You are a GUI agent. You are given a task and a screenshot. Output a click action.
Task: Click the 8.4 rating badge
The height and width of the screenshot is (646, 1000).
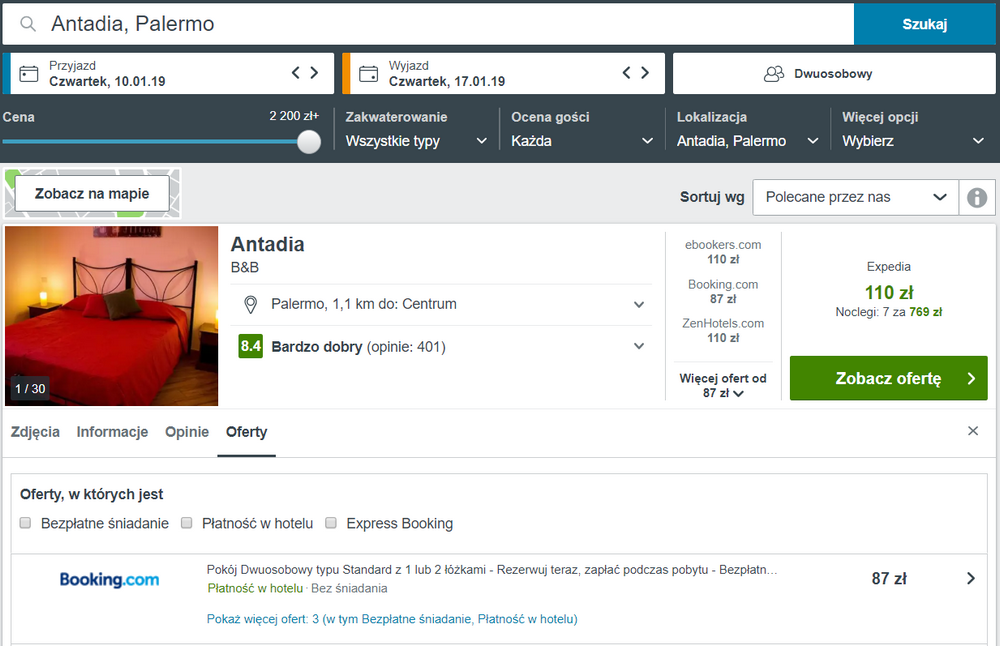[x=251, y=346]
